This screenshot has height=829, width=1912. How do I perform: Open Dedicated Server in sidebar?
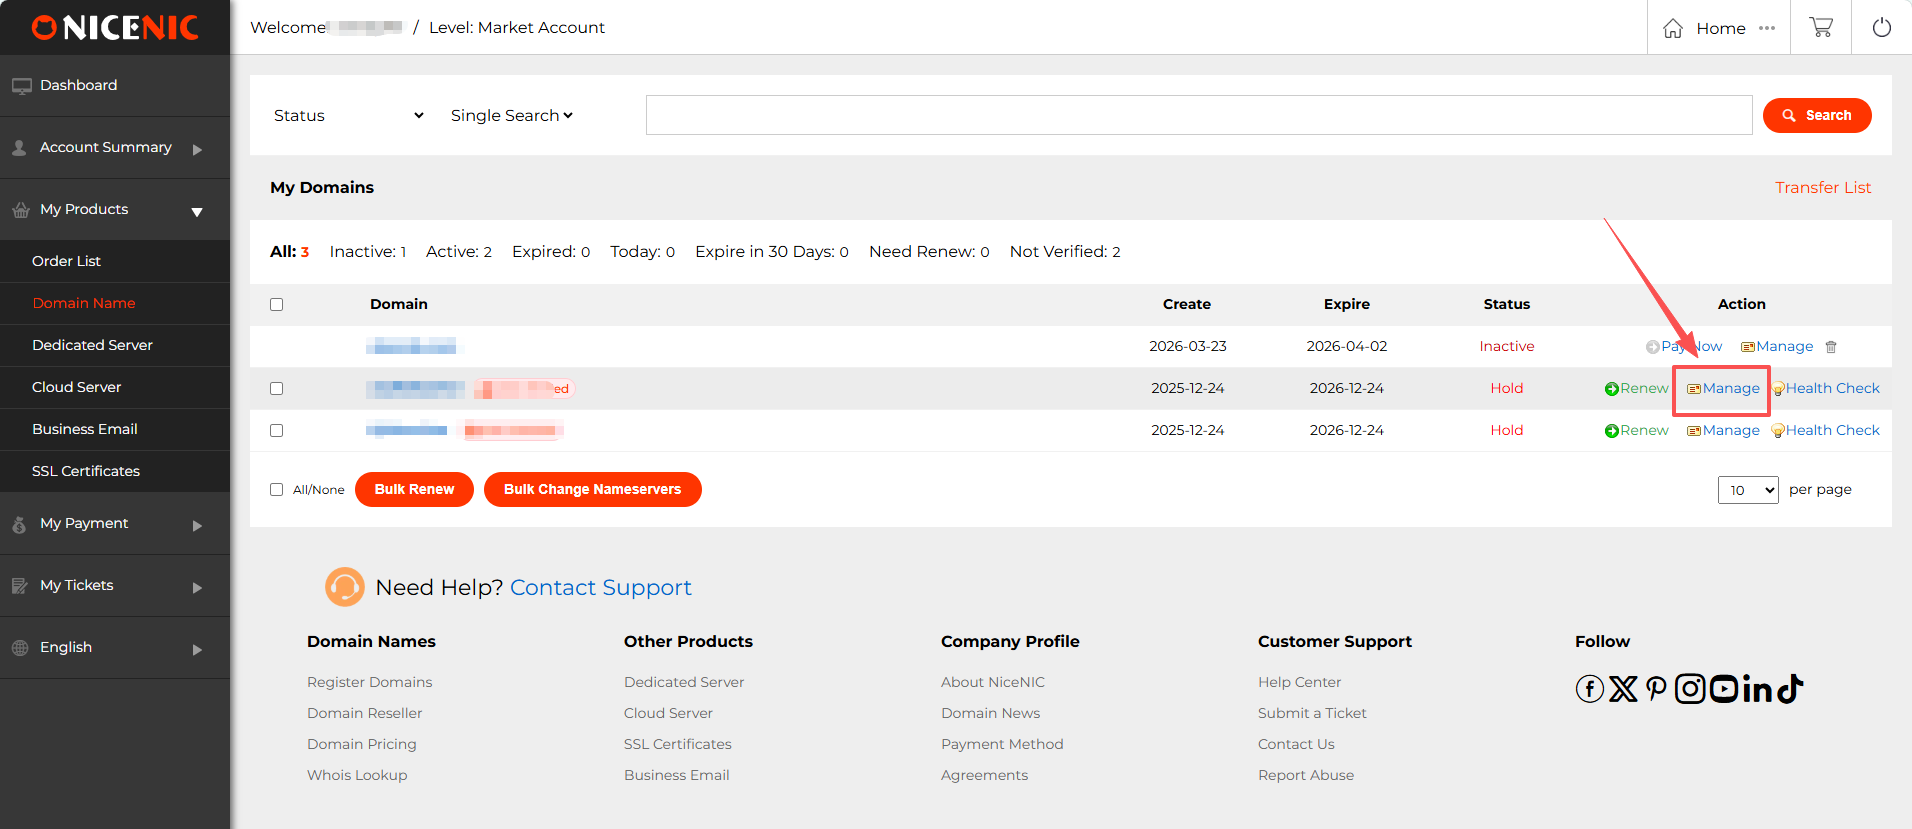[92, 345]
